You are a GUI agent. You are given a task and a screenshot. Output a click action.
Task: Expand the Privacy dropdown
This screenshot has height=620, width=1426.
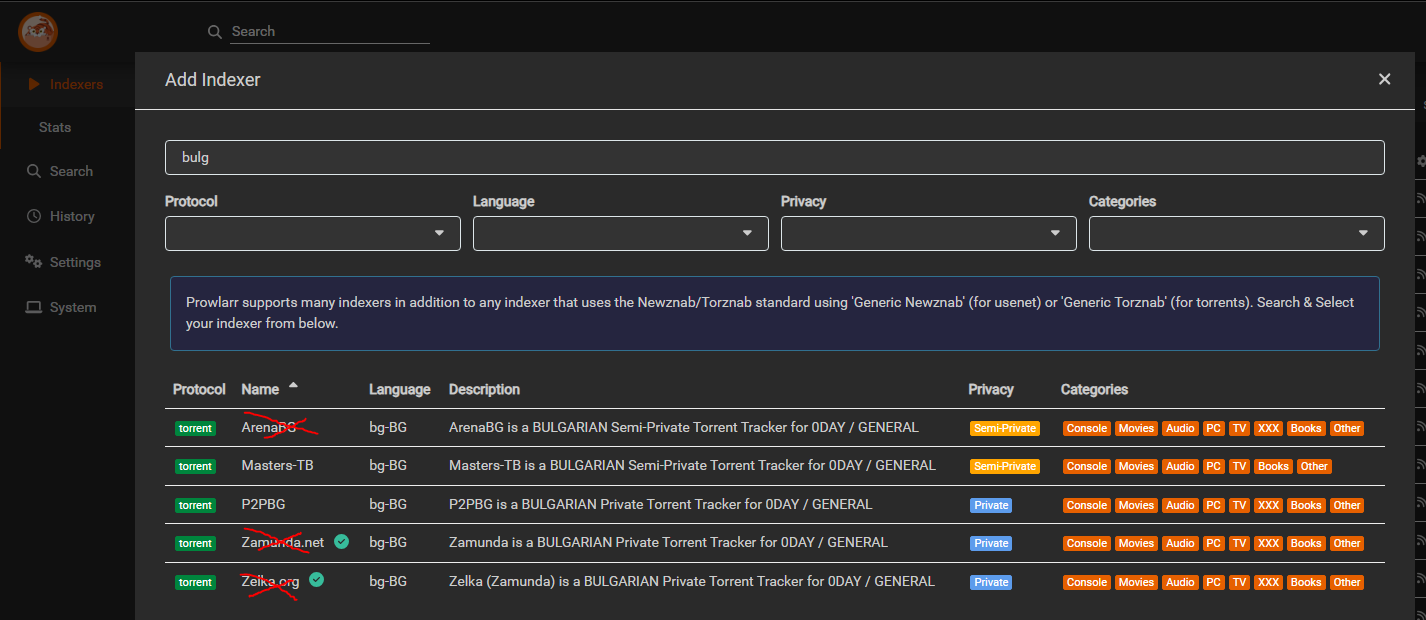tap(928, 233)
